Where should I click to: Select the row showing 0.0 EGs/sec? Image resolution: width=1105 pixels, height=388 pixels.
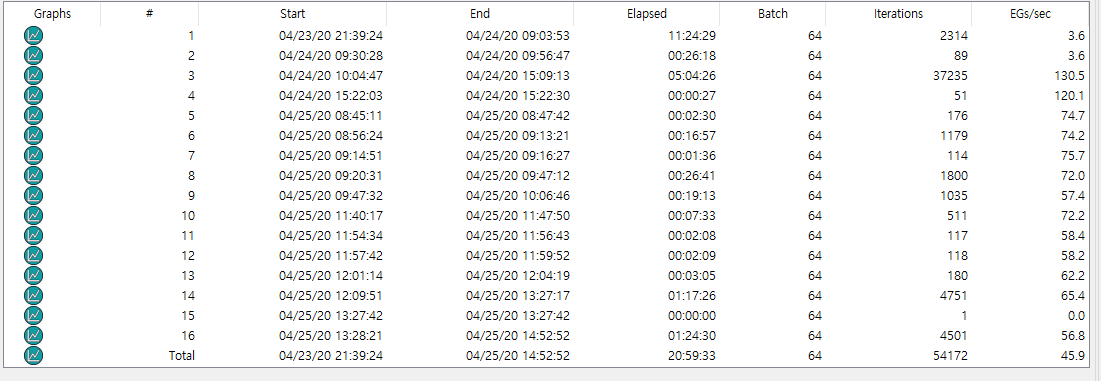click(551, 315)
